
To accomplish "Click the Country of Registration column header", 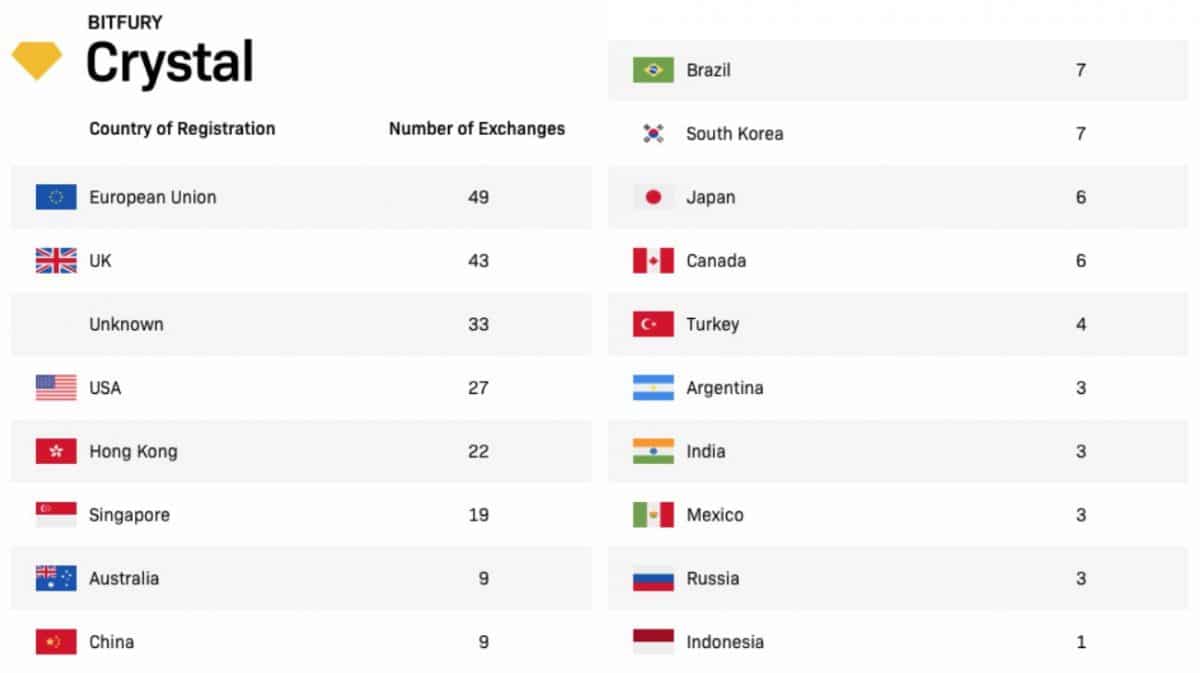I will (182, 128).
